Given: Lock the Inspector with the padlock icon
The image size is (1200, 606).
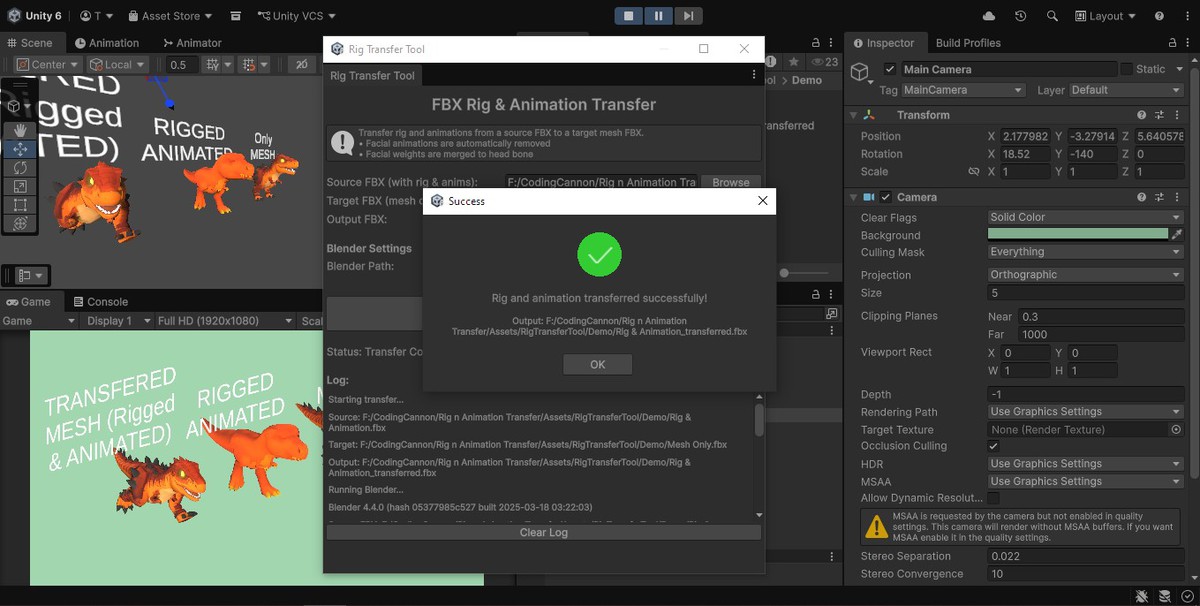Looking at the screenshot, I should pos(1173,43).
